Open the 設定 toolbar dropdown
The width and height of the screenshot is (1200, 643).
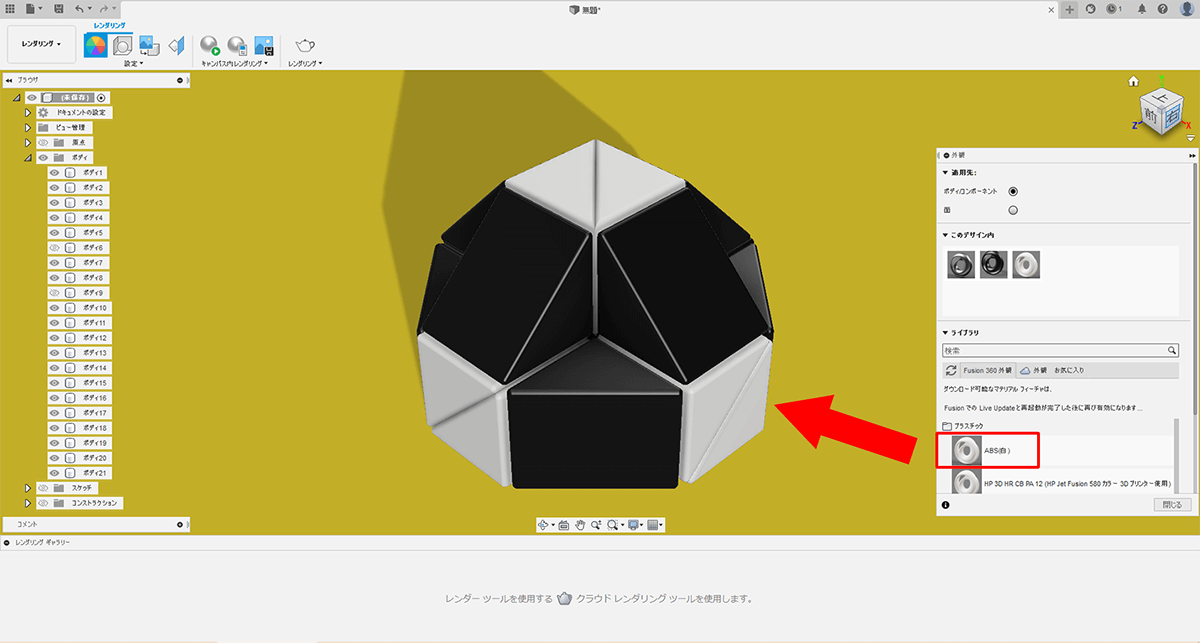(134, 64)
